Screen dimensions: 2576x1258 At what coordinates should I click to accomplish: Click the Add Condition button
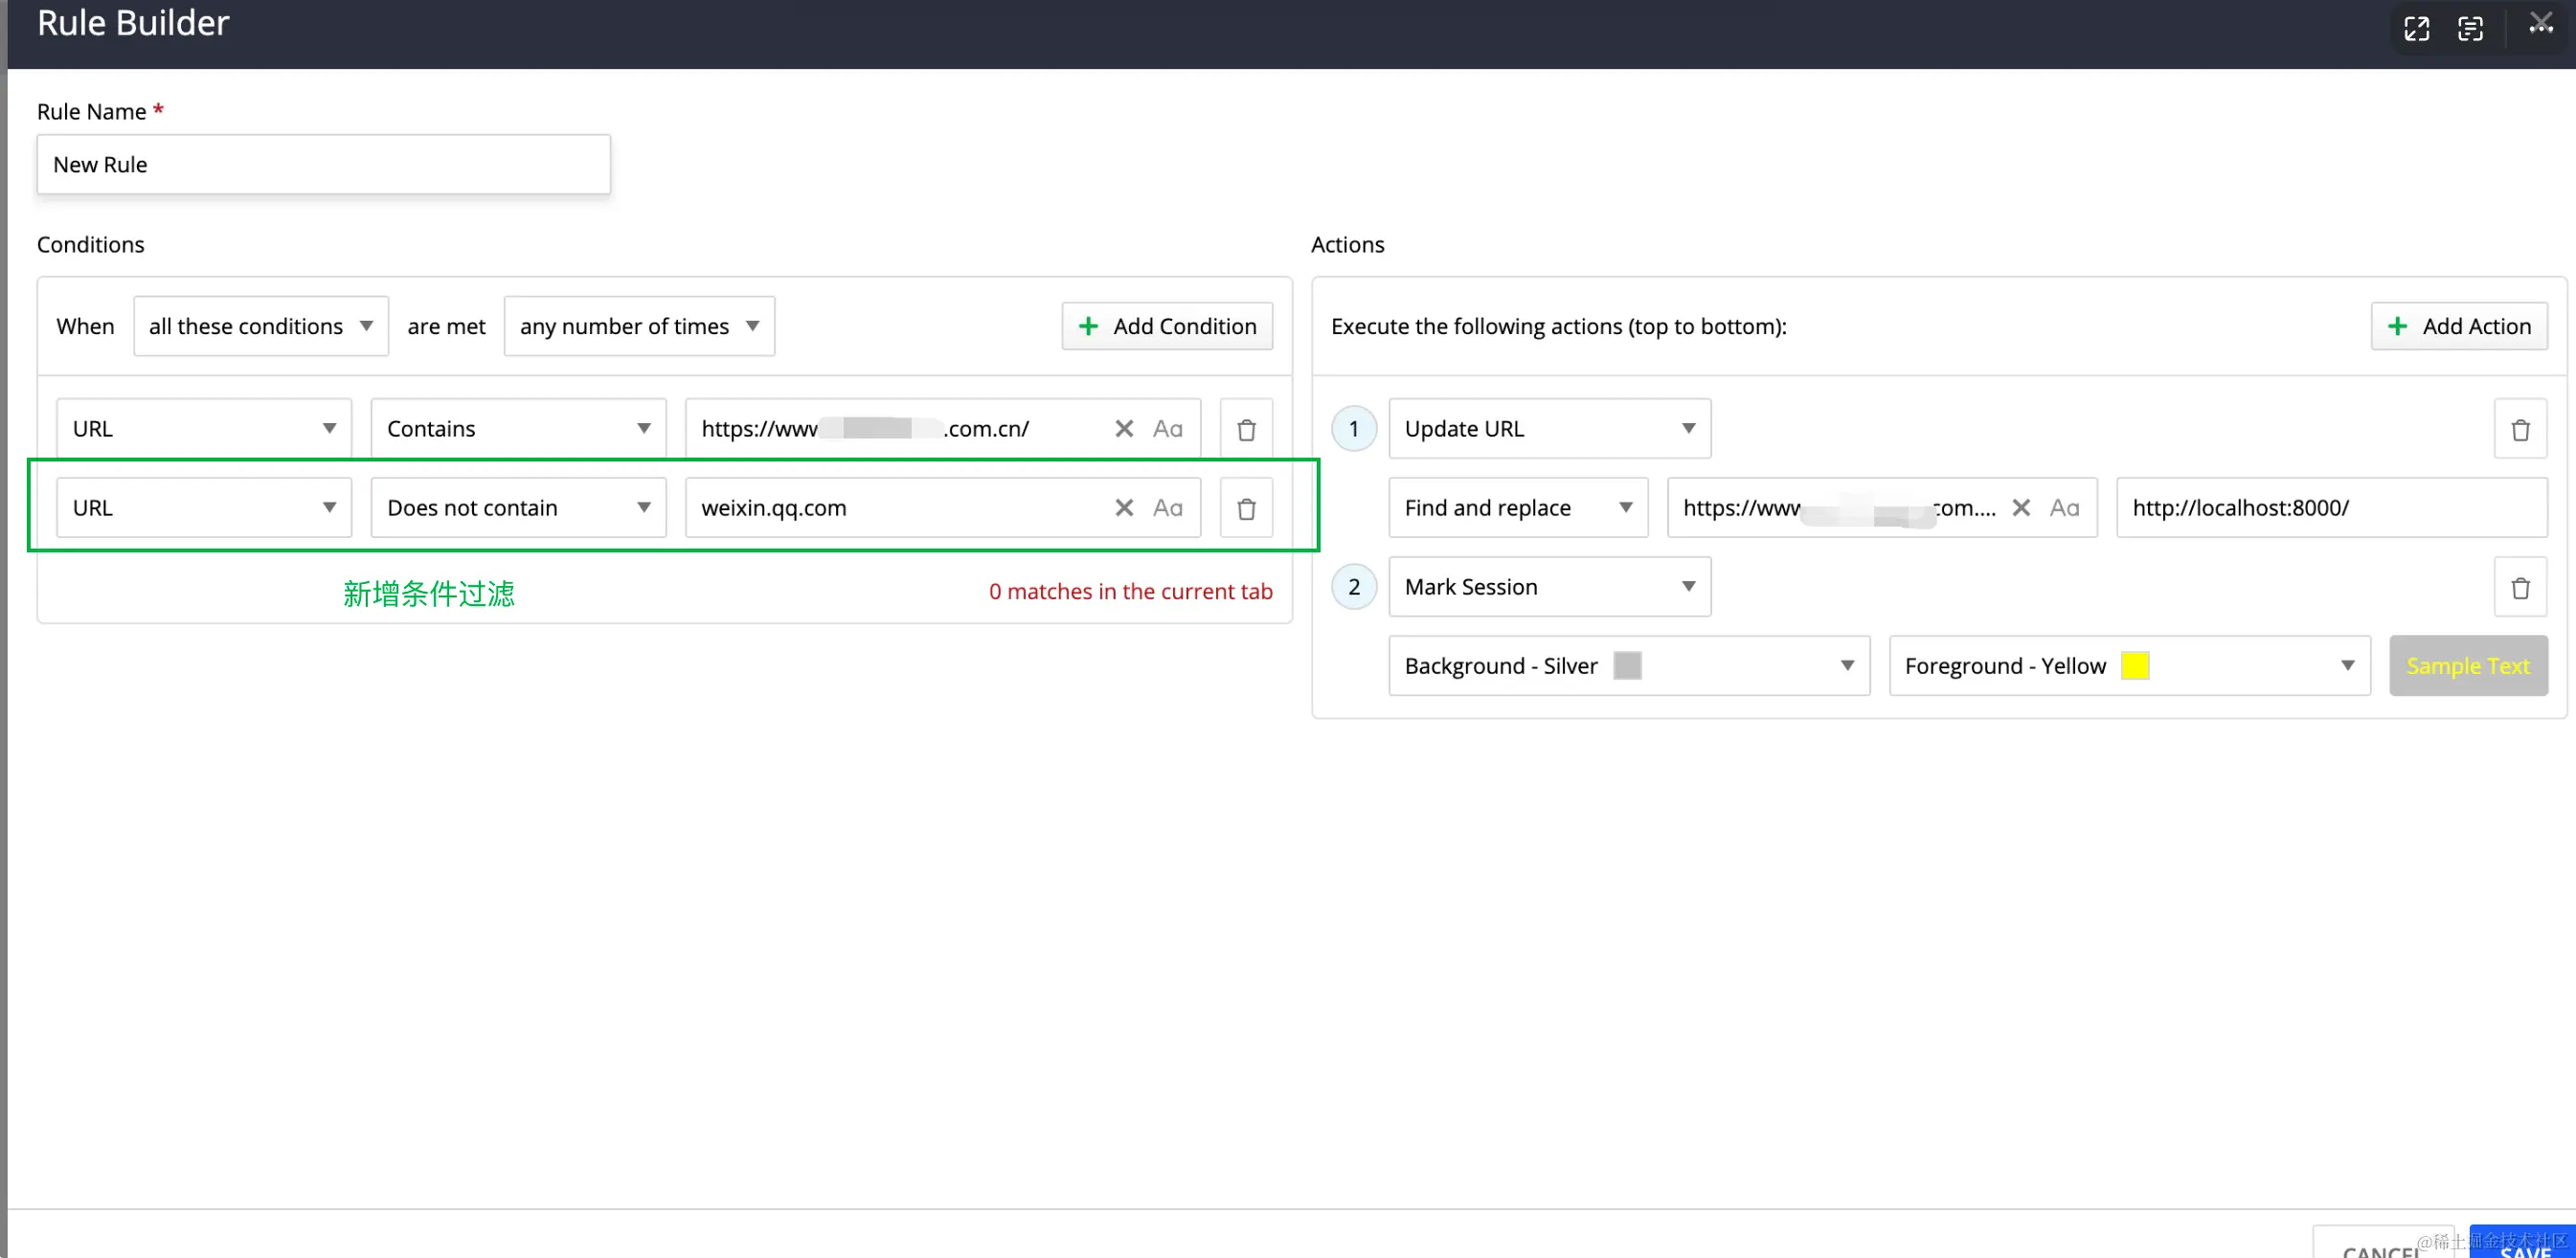click(x=1167, y=326)
